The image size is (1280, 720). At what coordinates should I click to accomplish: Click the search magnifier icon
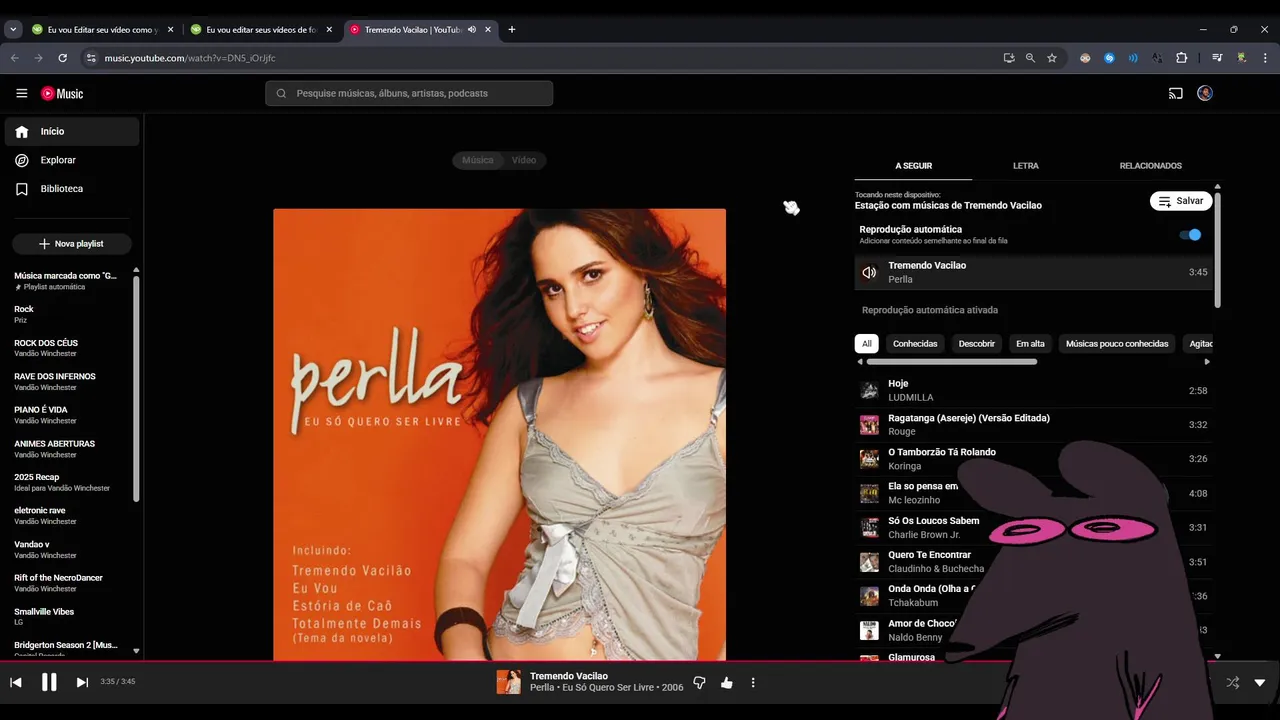[x=281, y=93]
